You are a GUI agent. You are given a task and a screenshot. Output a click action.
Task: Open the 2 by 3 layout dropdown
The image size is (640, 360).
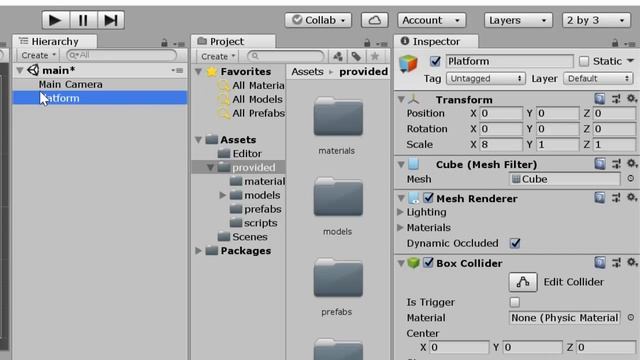click(x=596, y=20)
